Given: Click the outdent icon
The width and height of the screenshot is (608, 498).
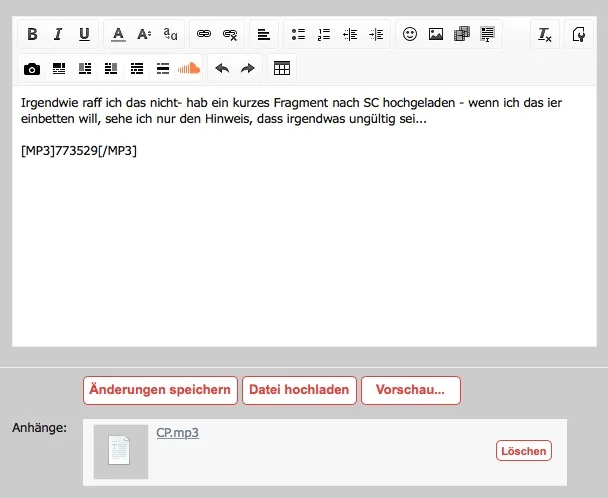Looking at the screenshot, I should pos(350,35).
